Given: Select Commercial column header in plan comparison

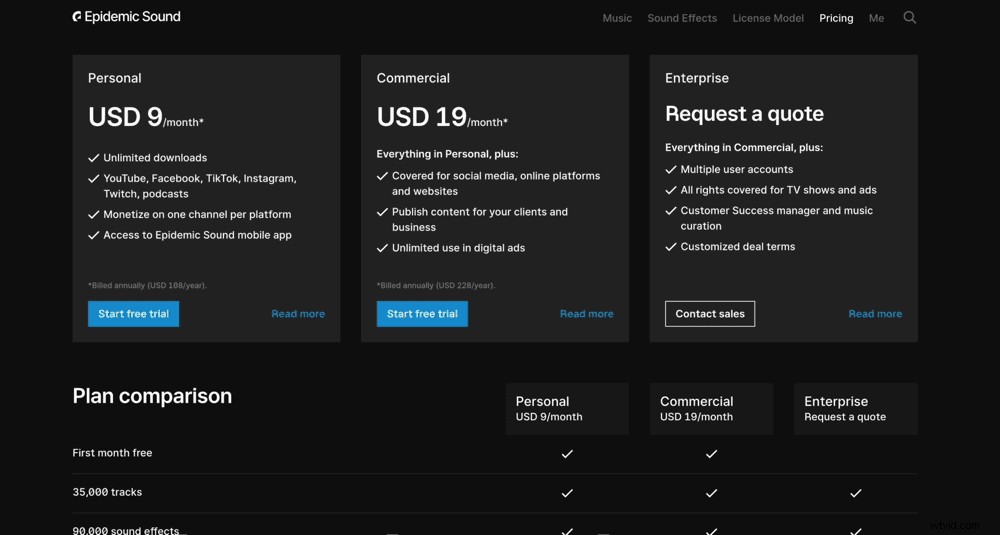Looking at the screenshot, I should click(711, 408).
